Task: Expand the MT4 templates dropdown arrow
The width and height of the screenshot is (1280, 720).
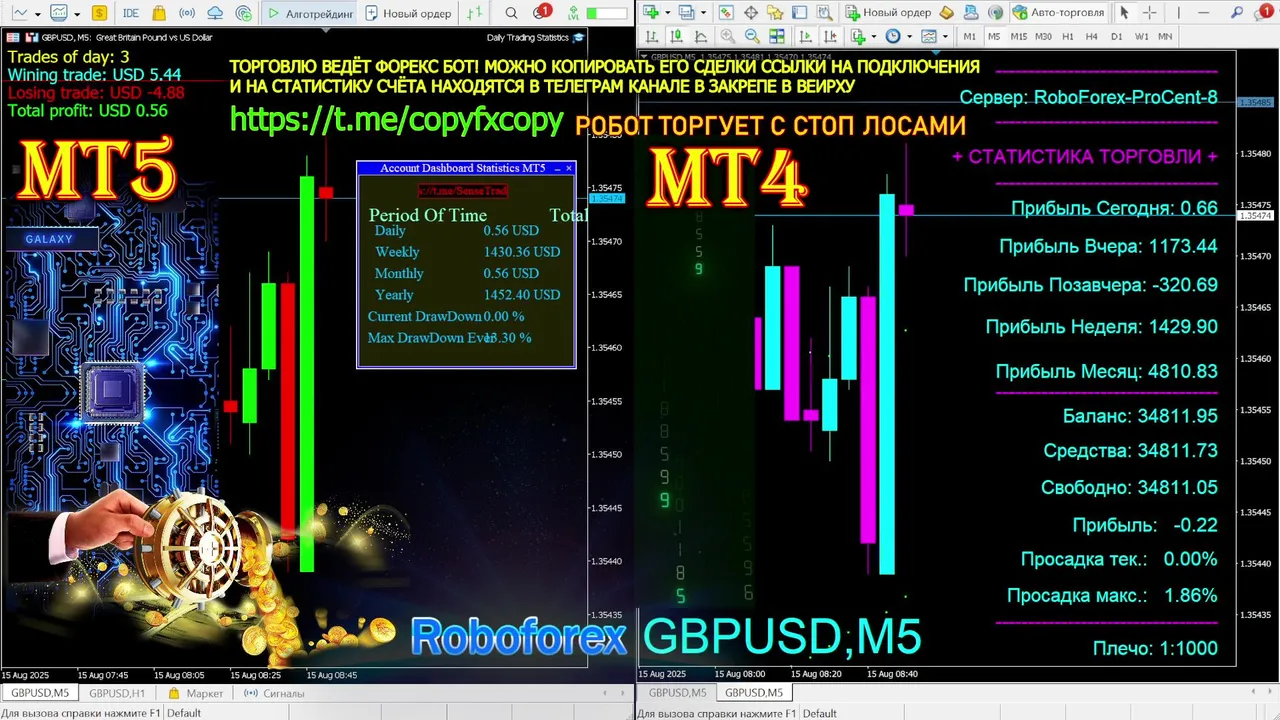Action: coord(945,37)
